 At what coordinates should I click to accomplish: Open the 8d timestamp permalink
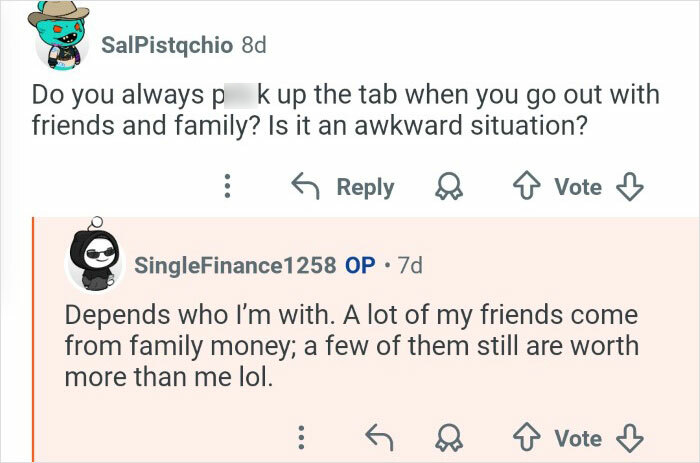pos(254,45)
